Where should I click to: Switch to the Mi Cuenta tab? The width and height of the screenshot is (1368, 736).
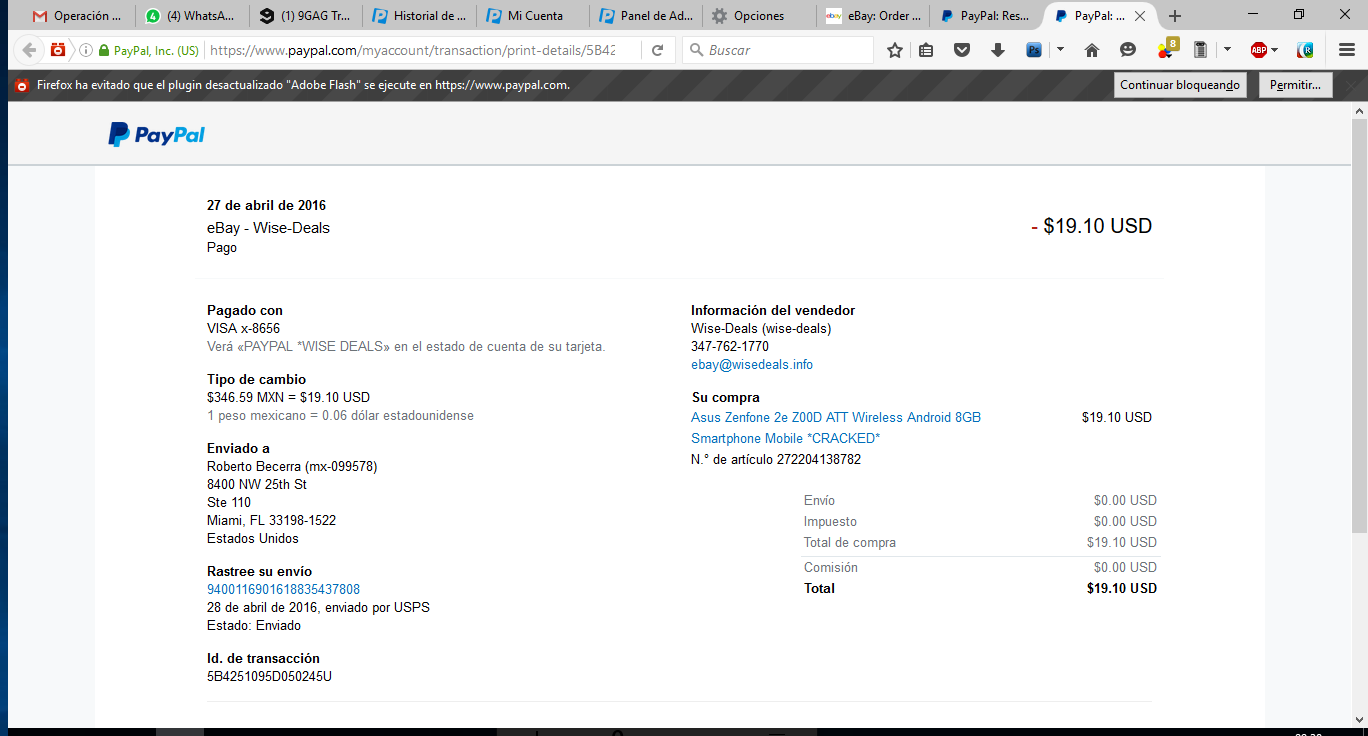pyautogui.click(x=532, y=16)
